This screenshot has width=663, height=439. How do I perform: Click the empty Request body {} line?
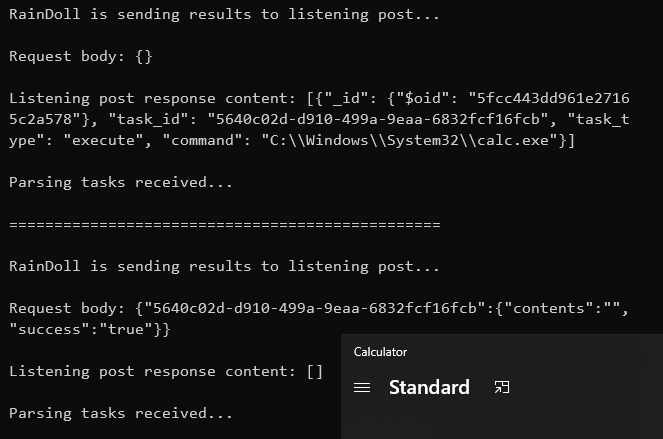tap(81, 56)
